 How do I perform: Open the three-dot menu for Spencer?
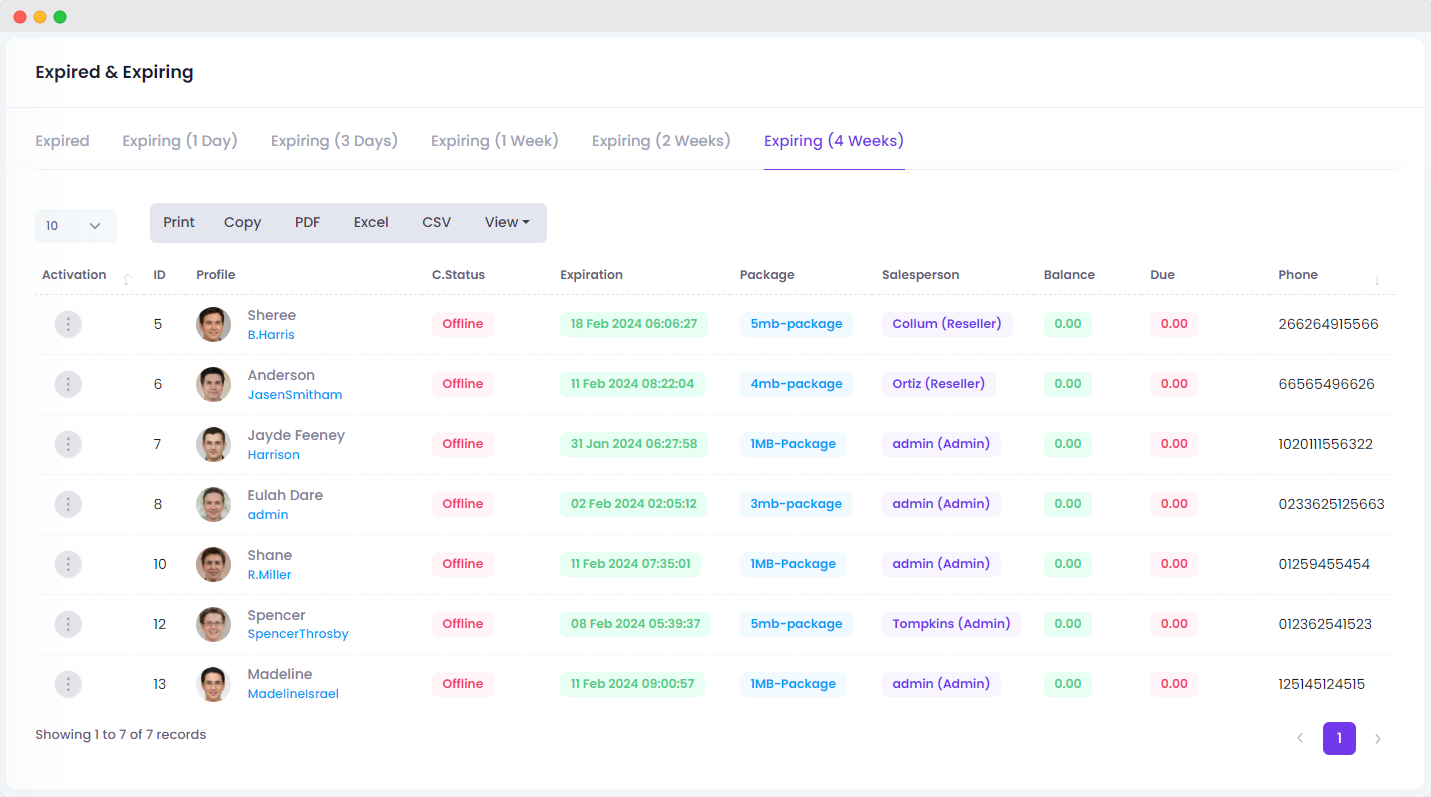68,624
